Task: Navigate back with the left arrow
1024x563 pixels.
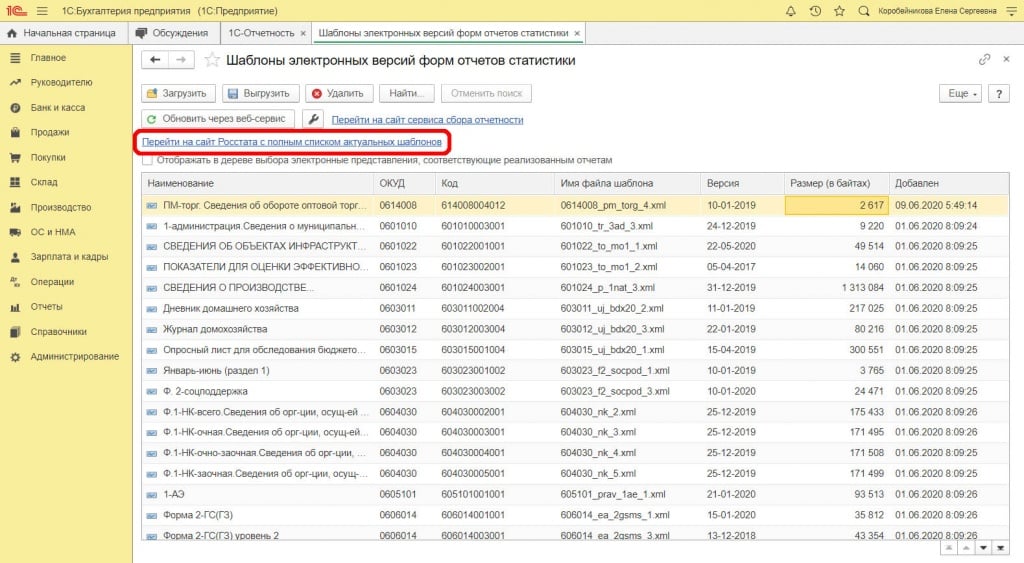Action: point(155,60)
